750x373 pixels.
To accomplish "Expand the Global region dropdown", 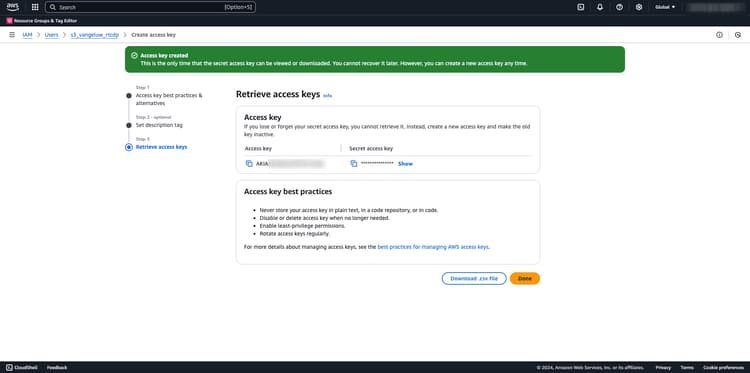I will pyautogui.click(x=665, y=7).
